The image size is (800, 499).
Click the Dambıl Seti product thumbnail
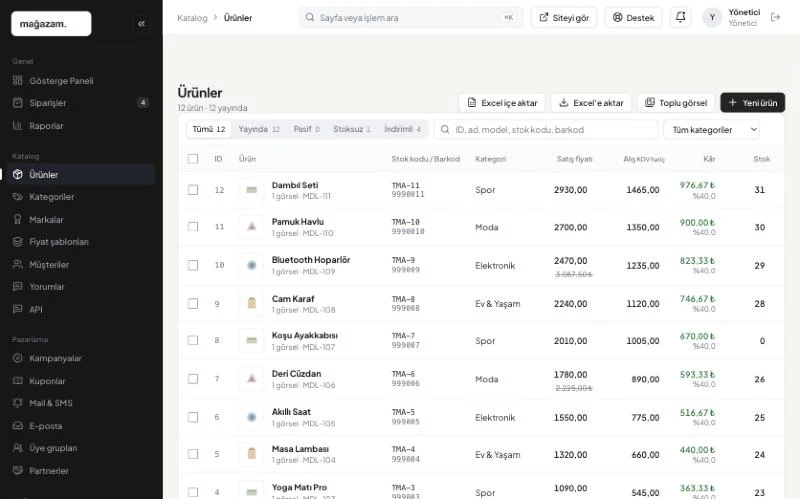tap(252, 190)
